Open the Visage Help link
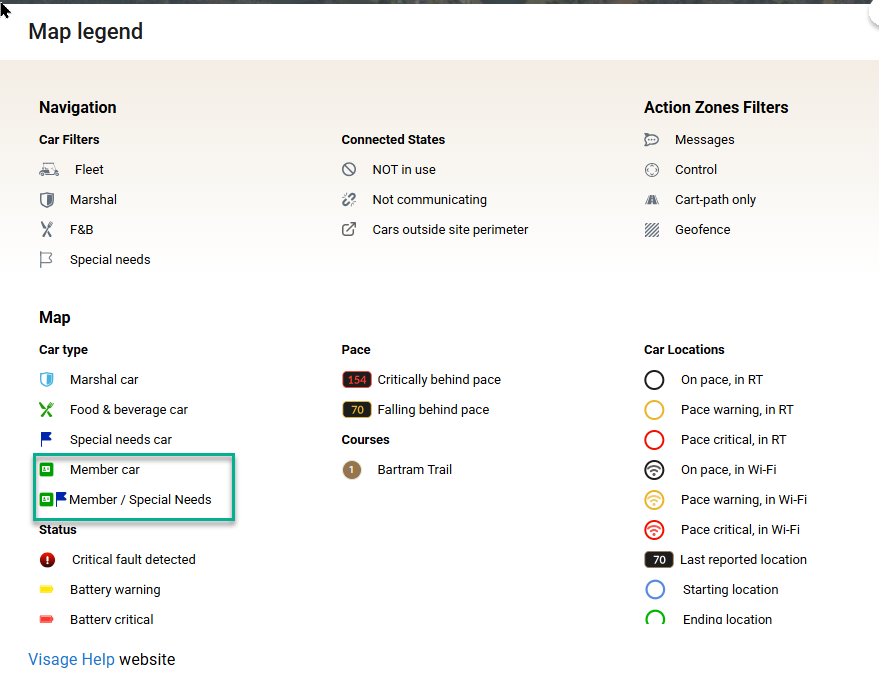The image size is (879, 675). tap(71, 659)
